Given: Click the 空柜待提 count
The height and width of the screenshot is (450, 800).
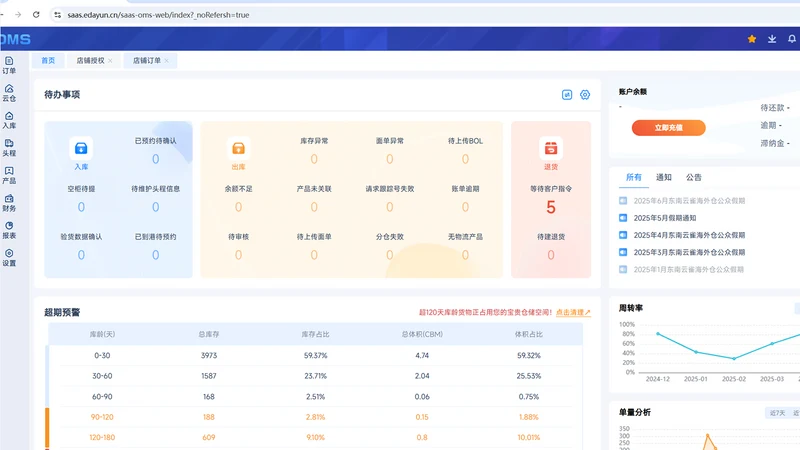Looking at the screenshot, I should 81,207.
